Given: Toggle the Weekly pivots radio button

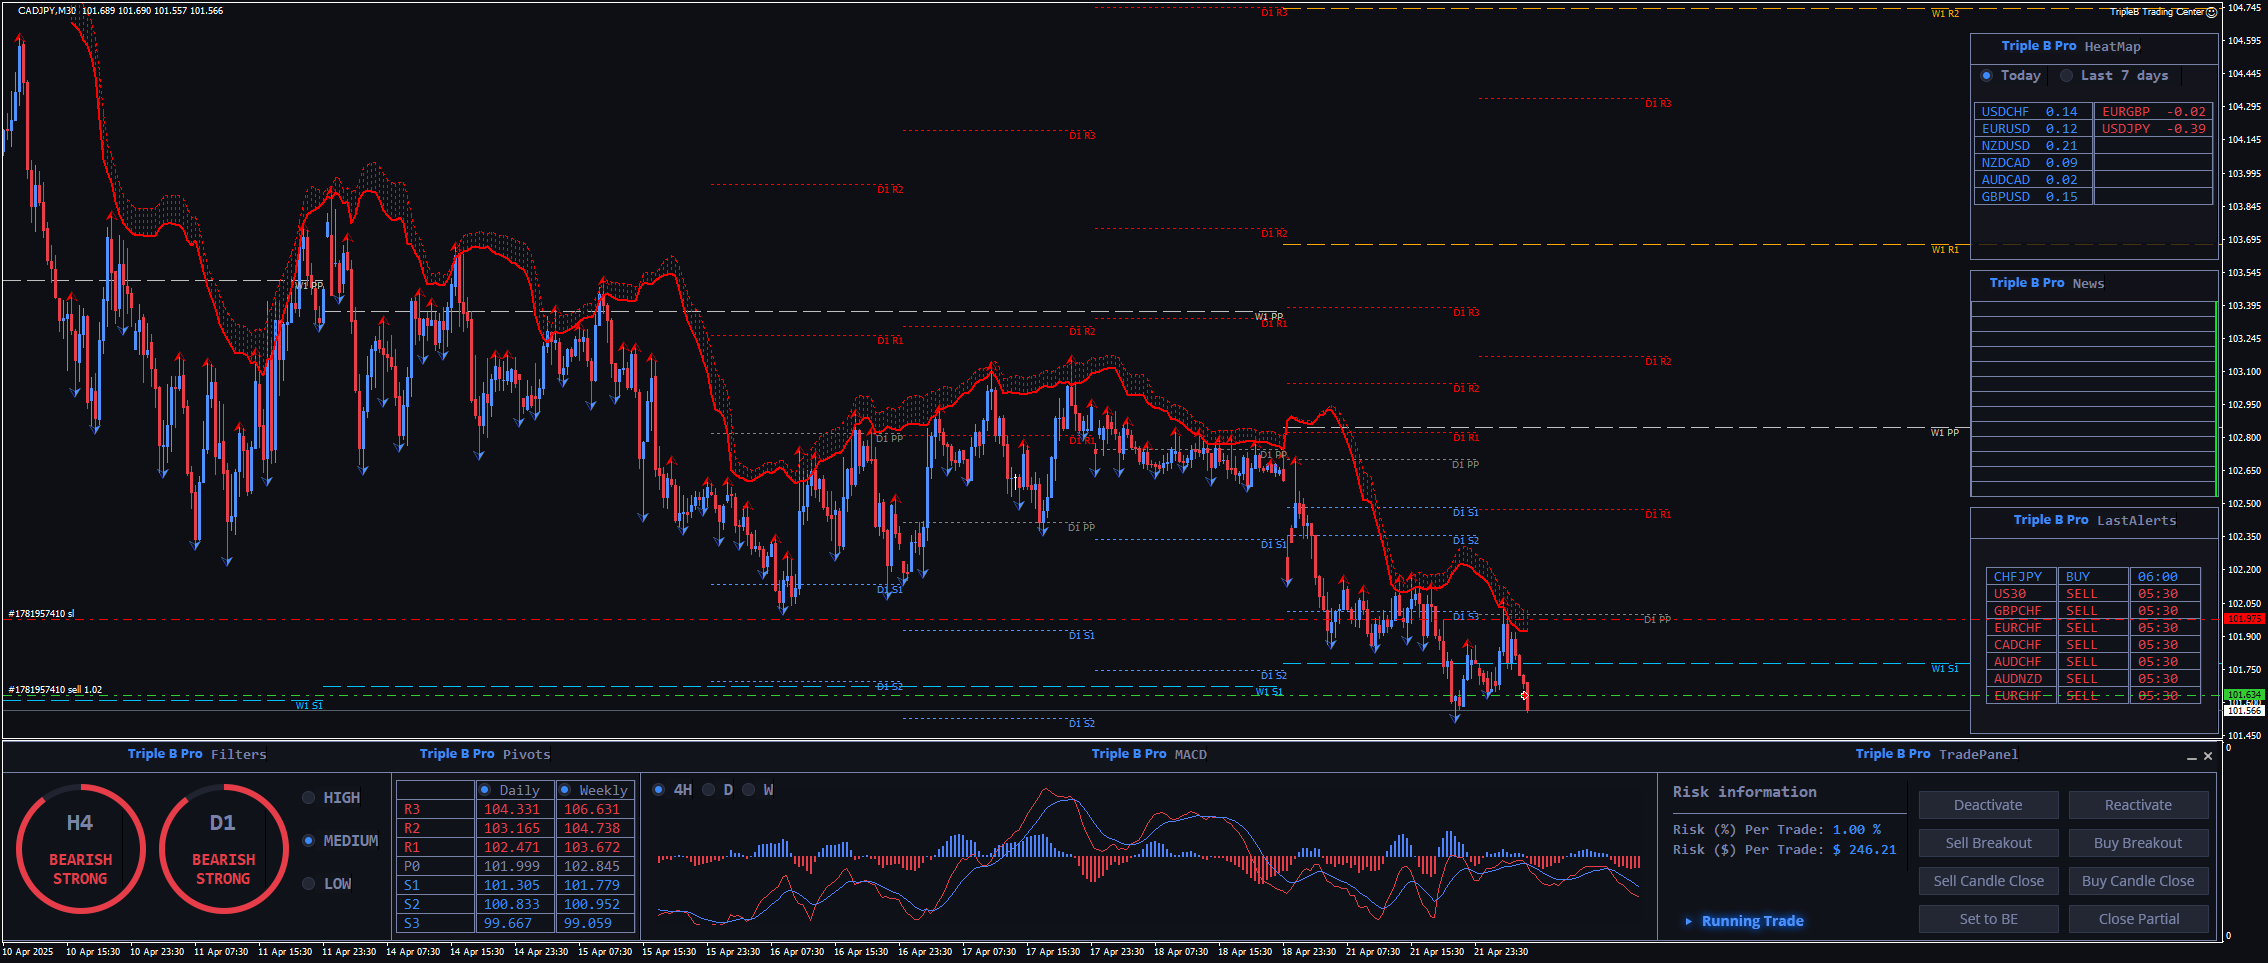Looking at the screenshot, I should (565, 790).
